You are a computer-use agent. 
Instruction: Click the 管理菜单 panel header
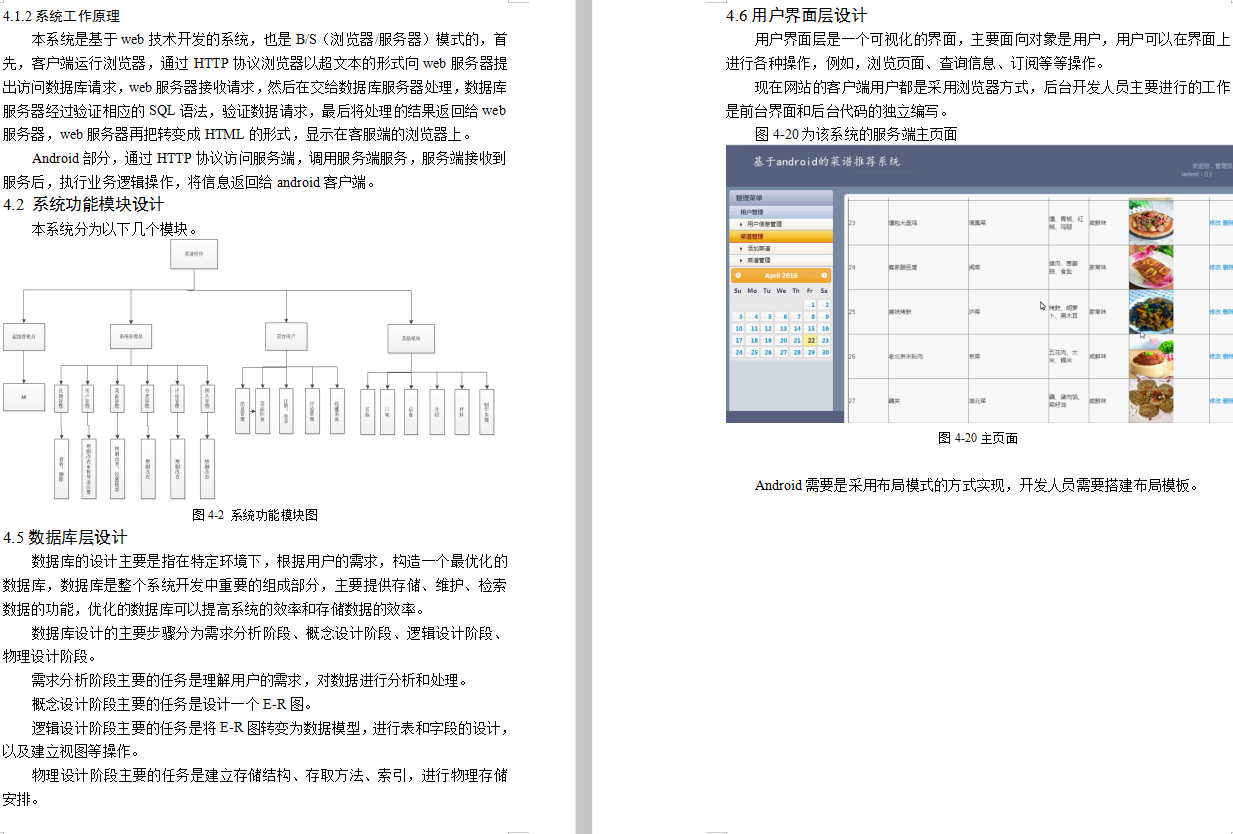[781, 199]
